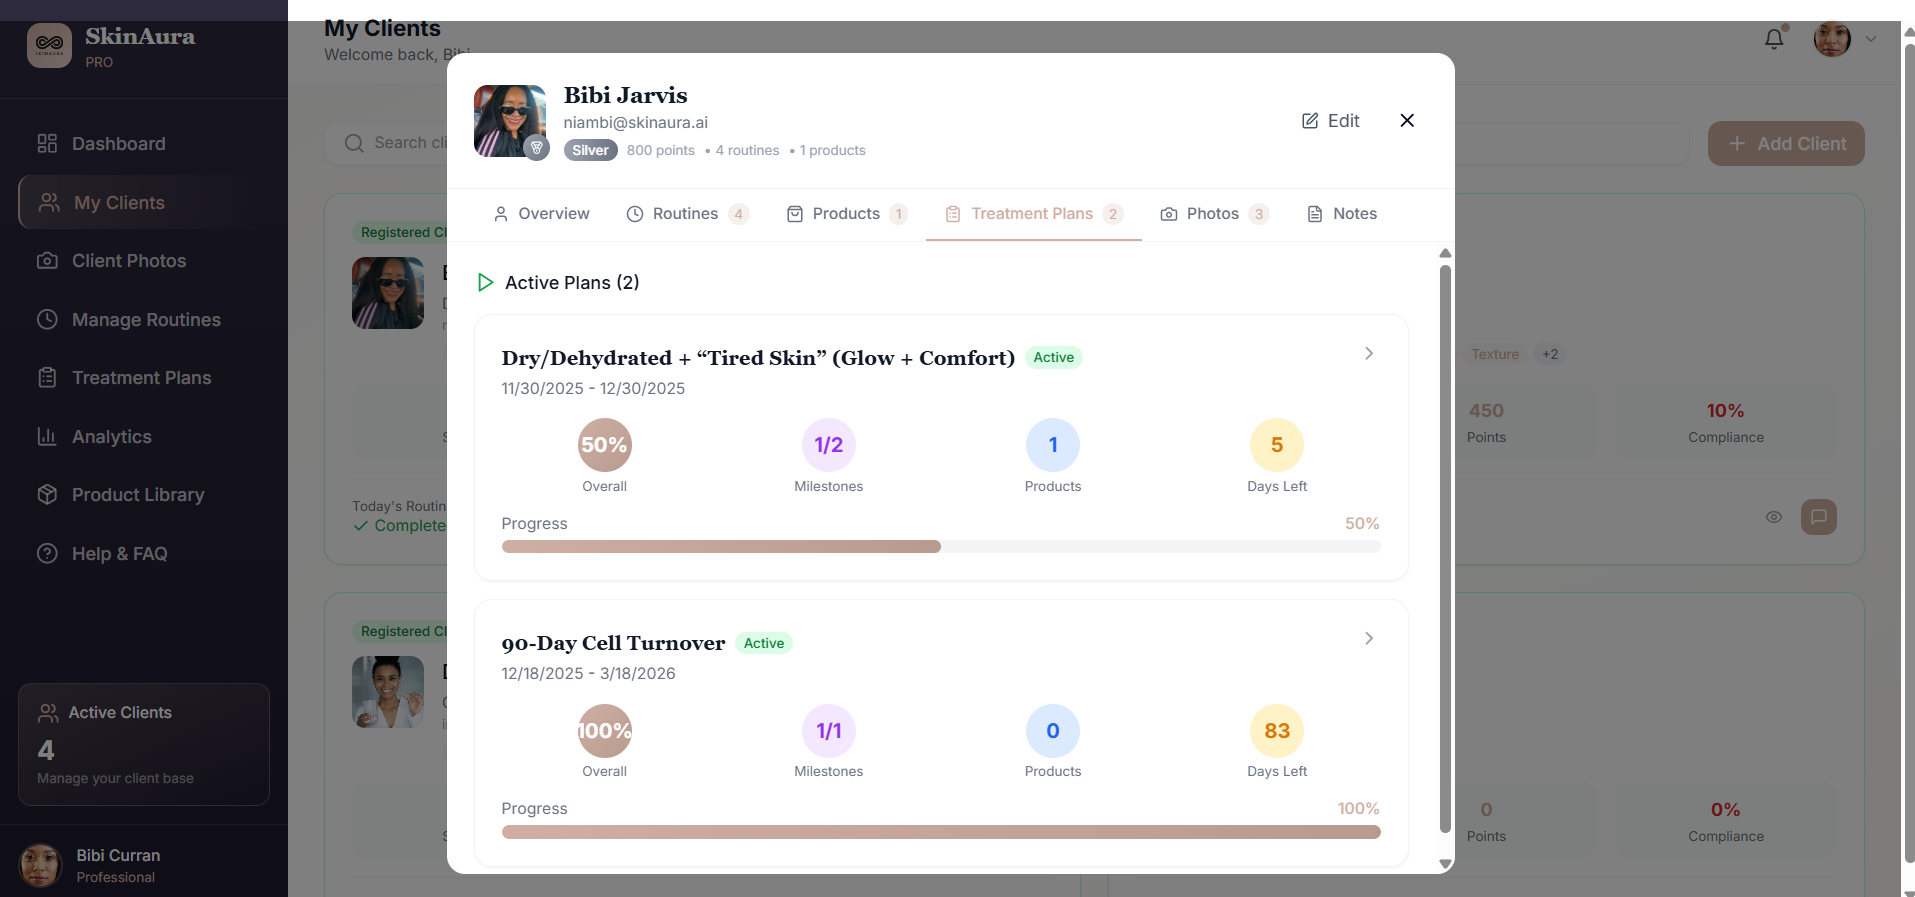Screen dimensions: 1915x897
Task: Click Bibi Jarvis profile photo thumbnail
Action: click(510, 121)
